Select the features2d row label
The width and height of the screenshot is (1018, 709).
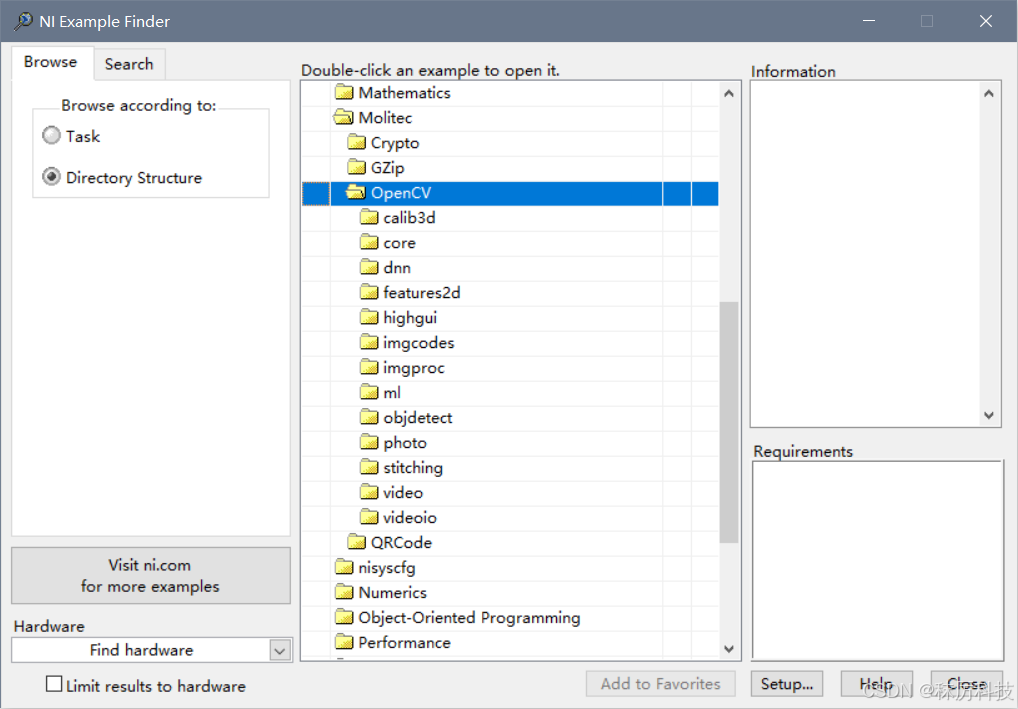tap(421, 293)
